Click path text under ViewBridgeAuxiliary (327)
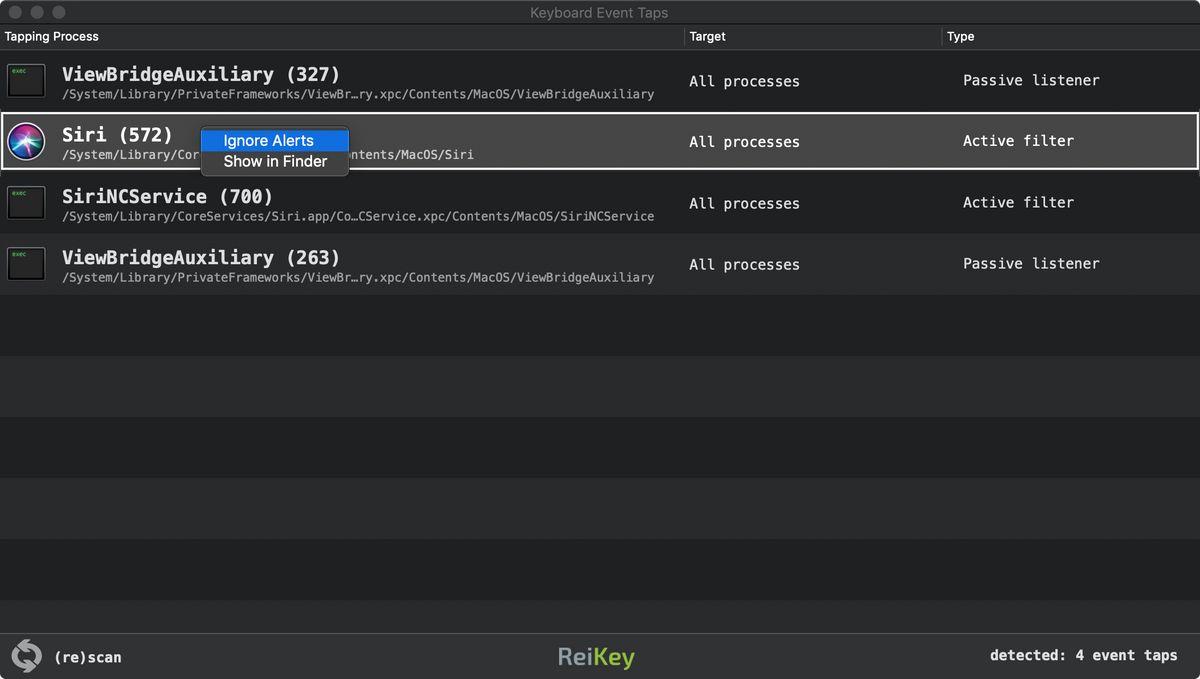The width and height of the screenshot is (1200, 679). tap(358, 94)
